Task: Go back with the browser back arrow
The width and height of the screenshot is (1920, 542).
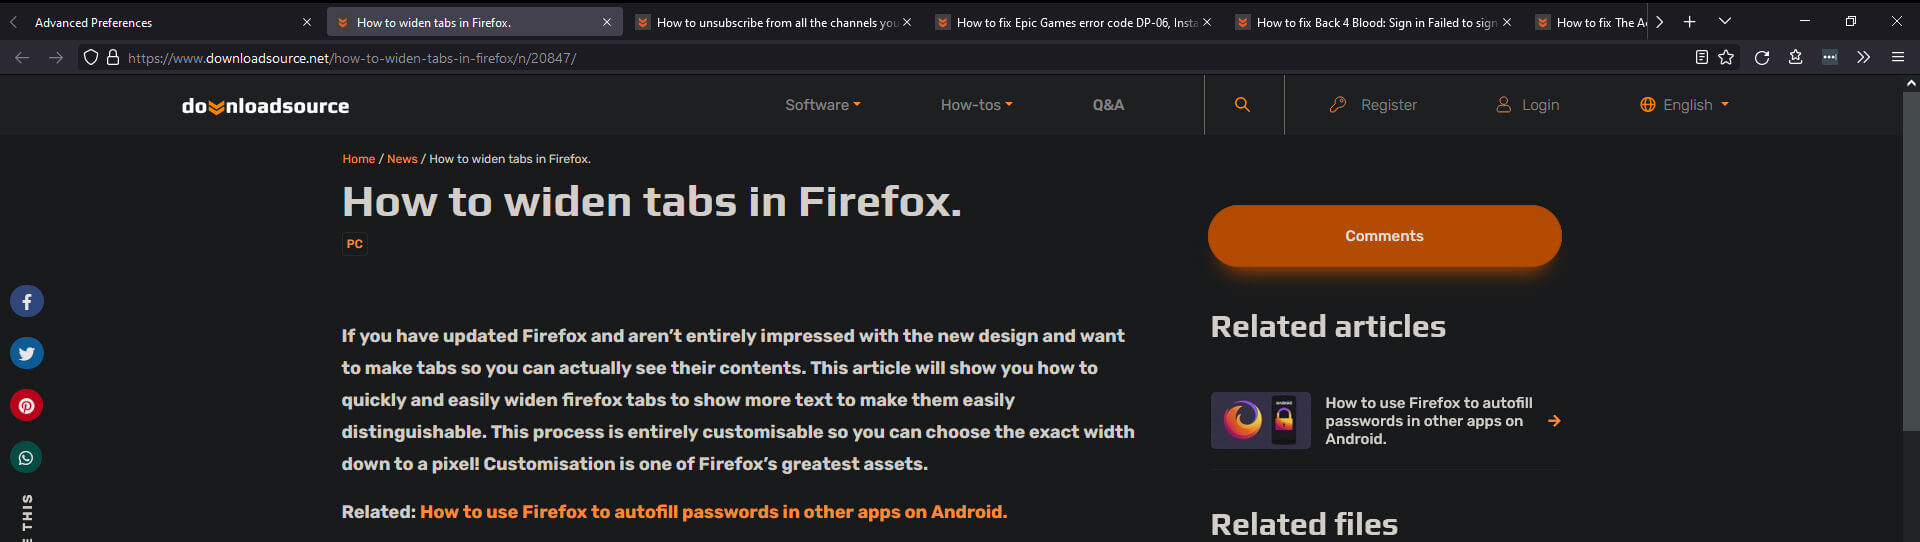Action: click(x=22, y=58)
